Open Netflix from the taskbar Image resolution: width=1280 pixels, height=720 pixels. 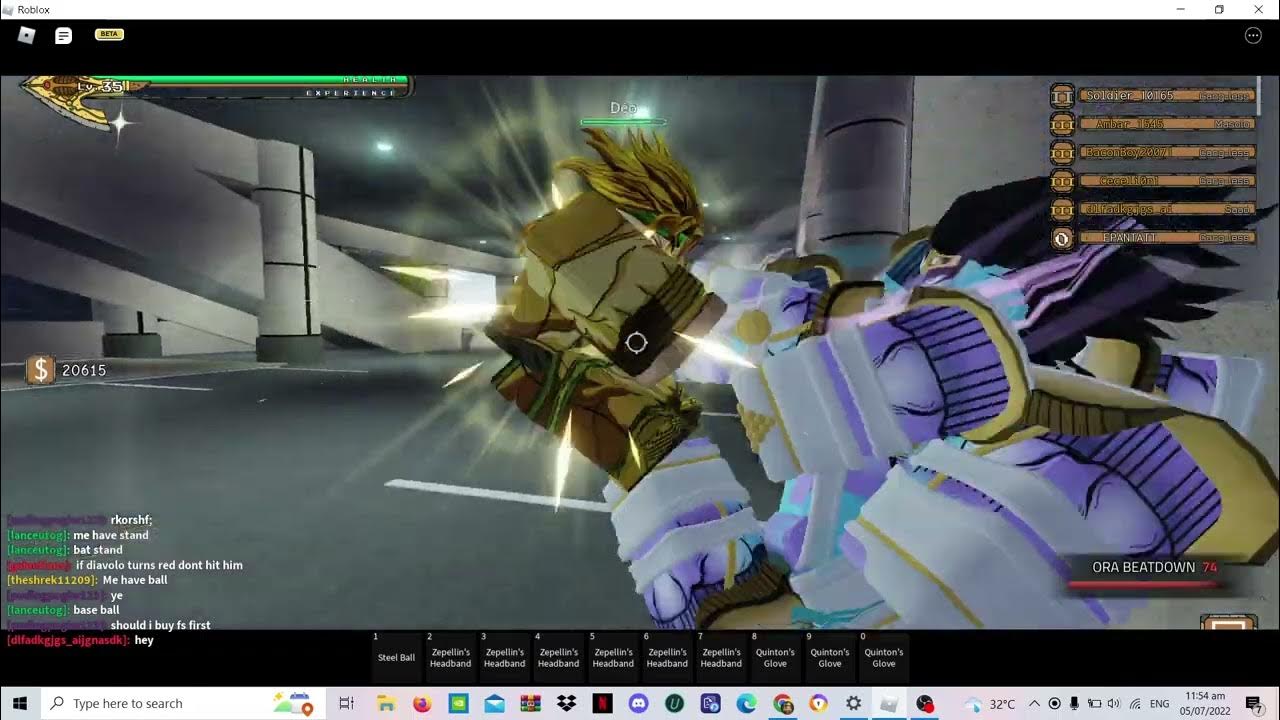click(x=602, y=703)
